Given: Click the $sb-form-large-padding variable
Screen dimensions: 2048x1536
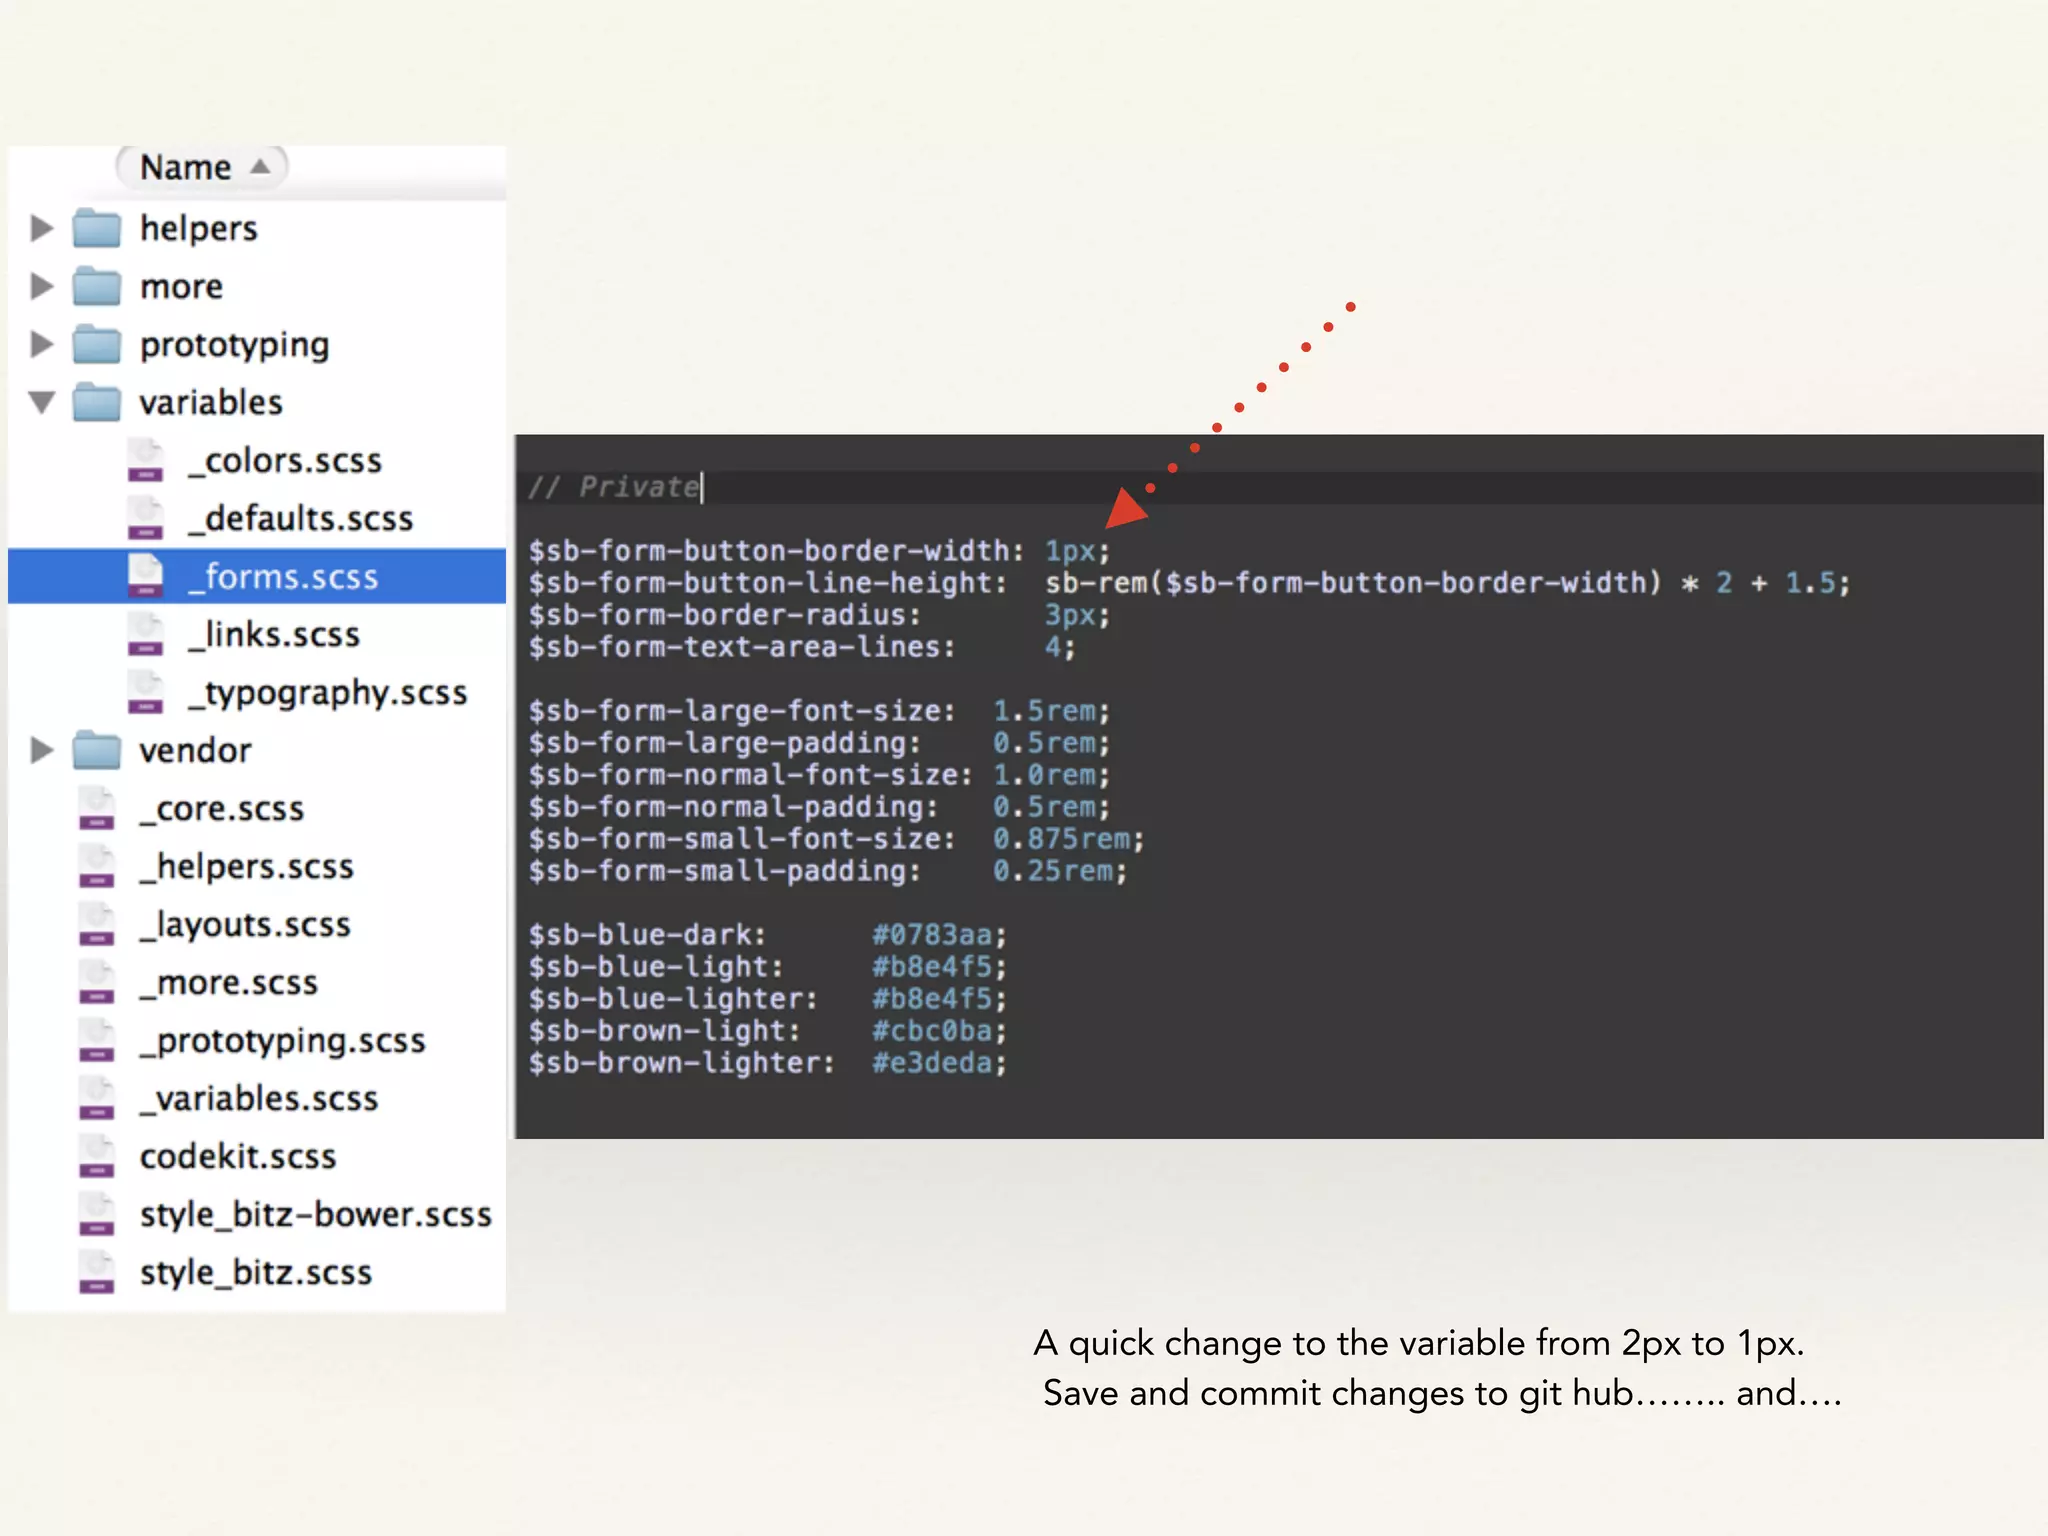Looking at the screenshot, I should pos(724,743).
